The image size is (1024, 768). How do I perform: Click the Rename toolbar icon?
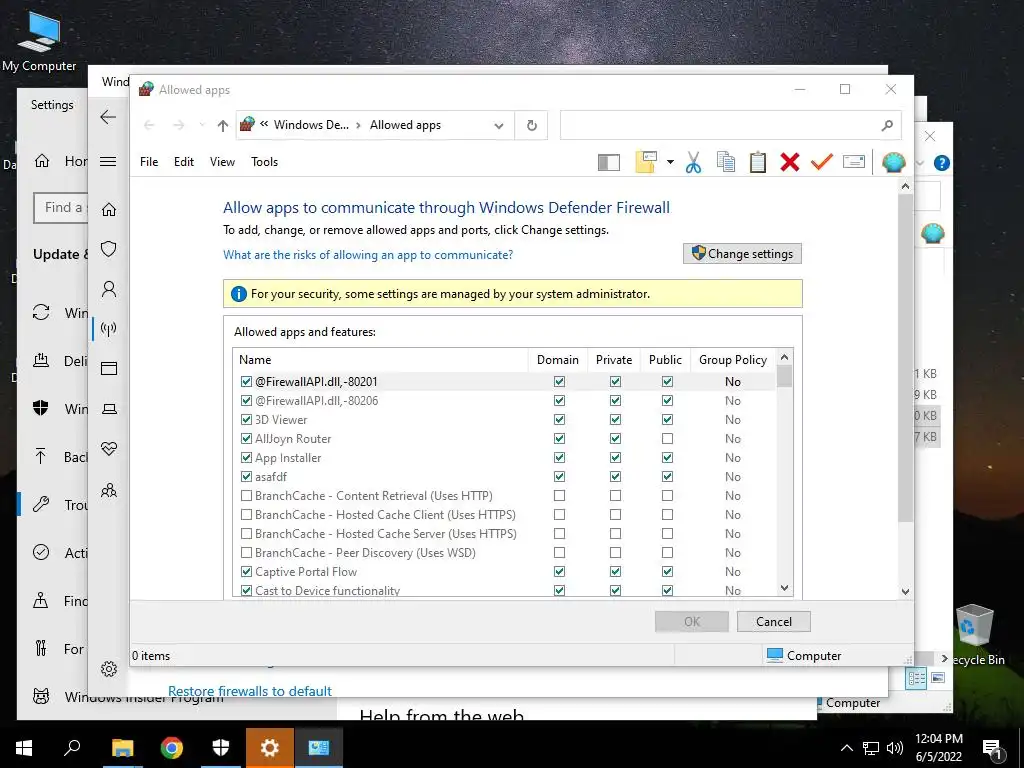tap(854, 161)
